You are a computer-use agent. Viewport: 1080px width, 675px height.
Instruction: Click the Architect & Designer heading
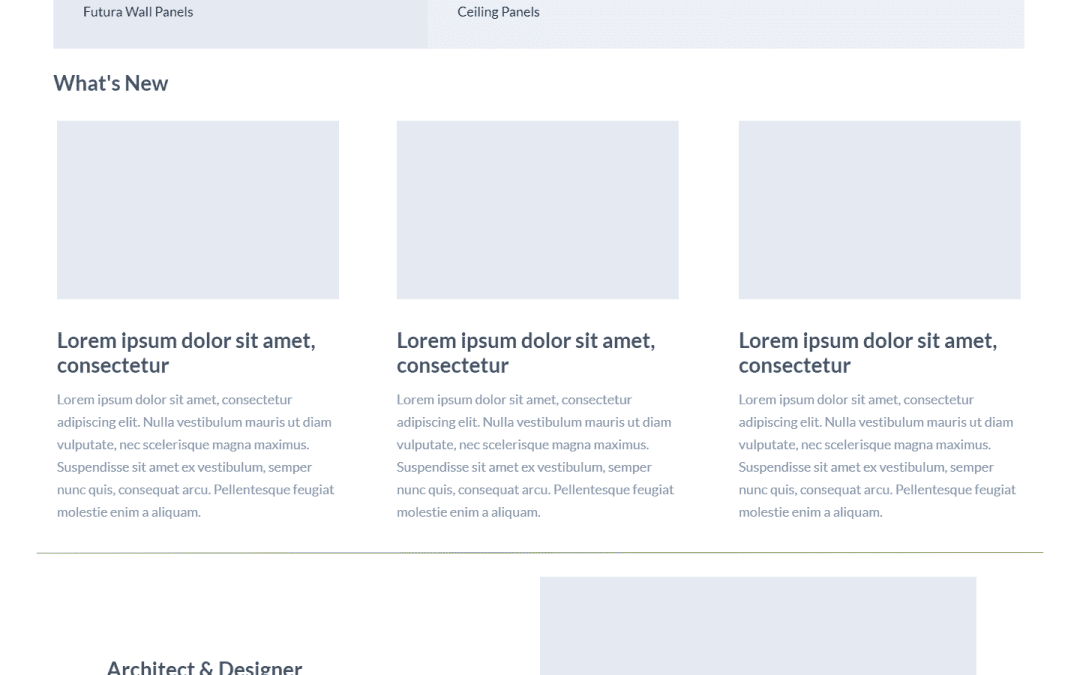[x=205, y=667]
